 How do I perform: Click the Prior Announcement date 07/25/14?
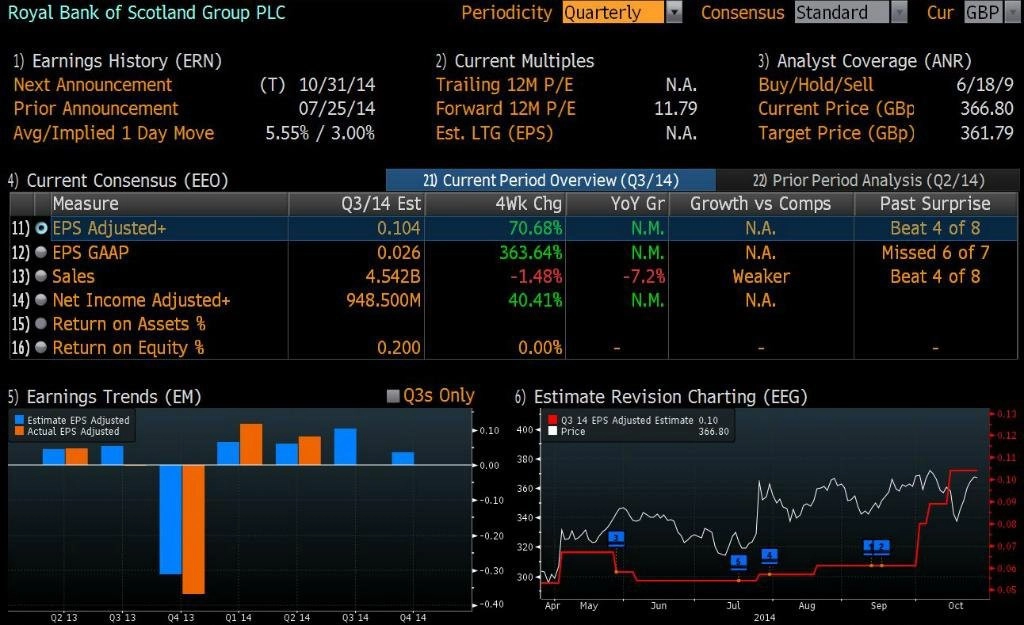pos(337,108)
